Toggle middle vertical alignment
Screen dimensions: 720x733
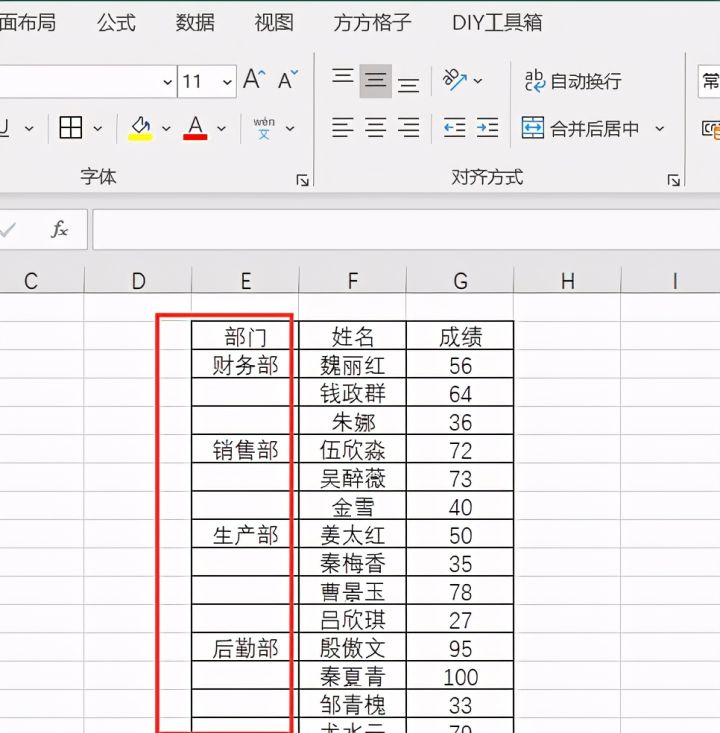pos(375,80)
